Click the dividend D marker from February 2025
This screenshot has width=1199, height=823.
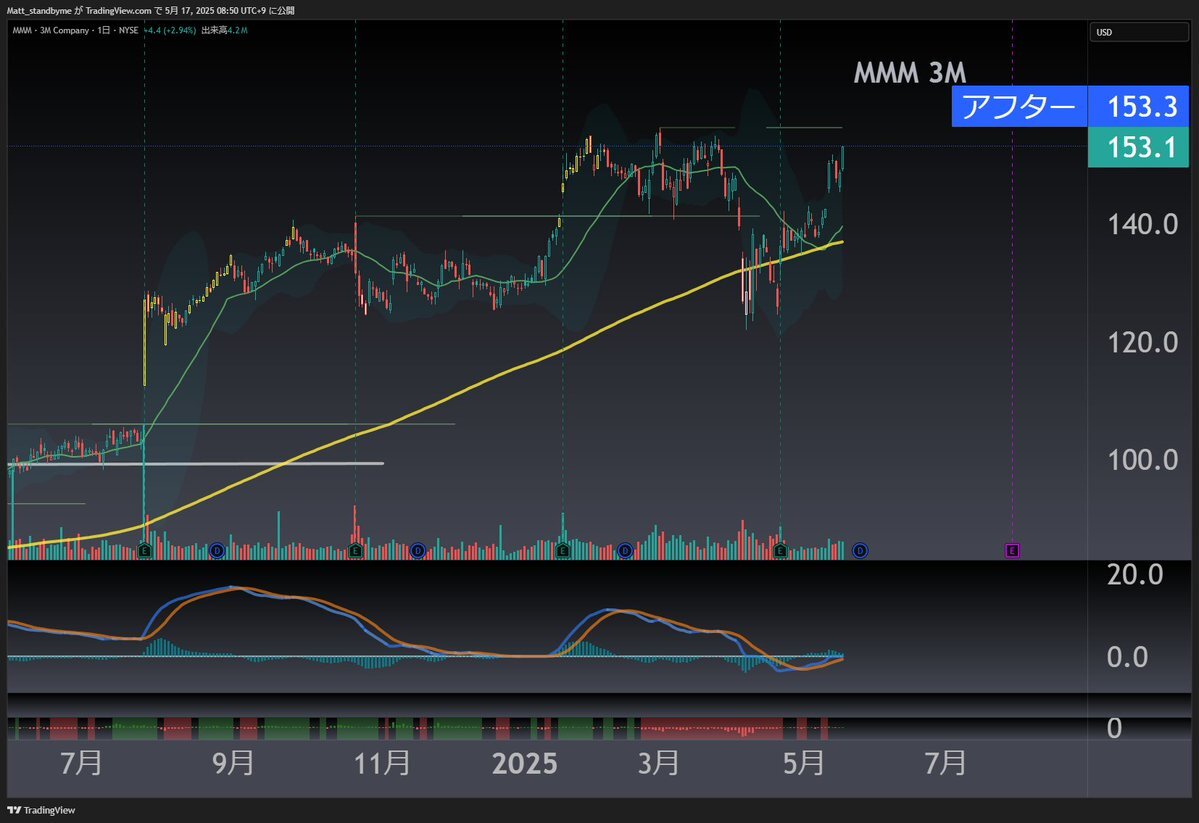tap(625, 550)
